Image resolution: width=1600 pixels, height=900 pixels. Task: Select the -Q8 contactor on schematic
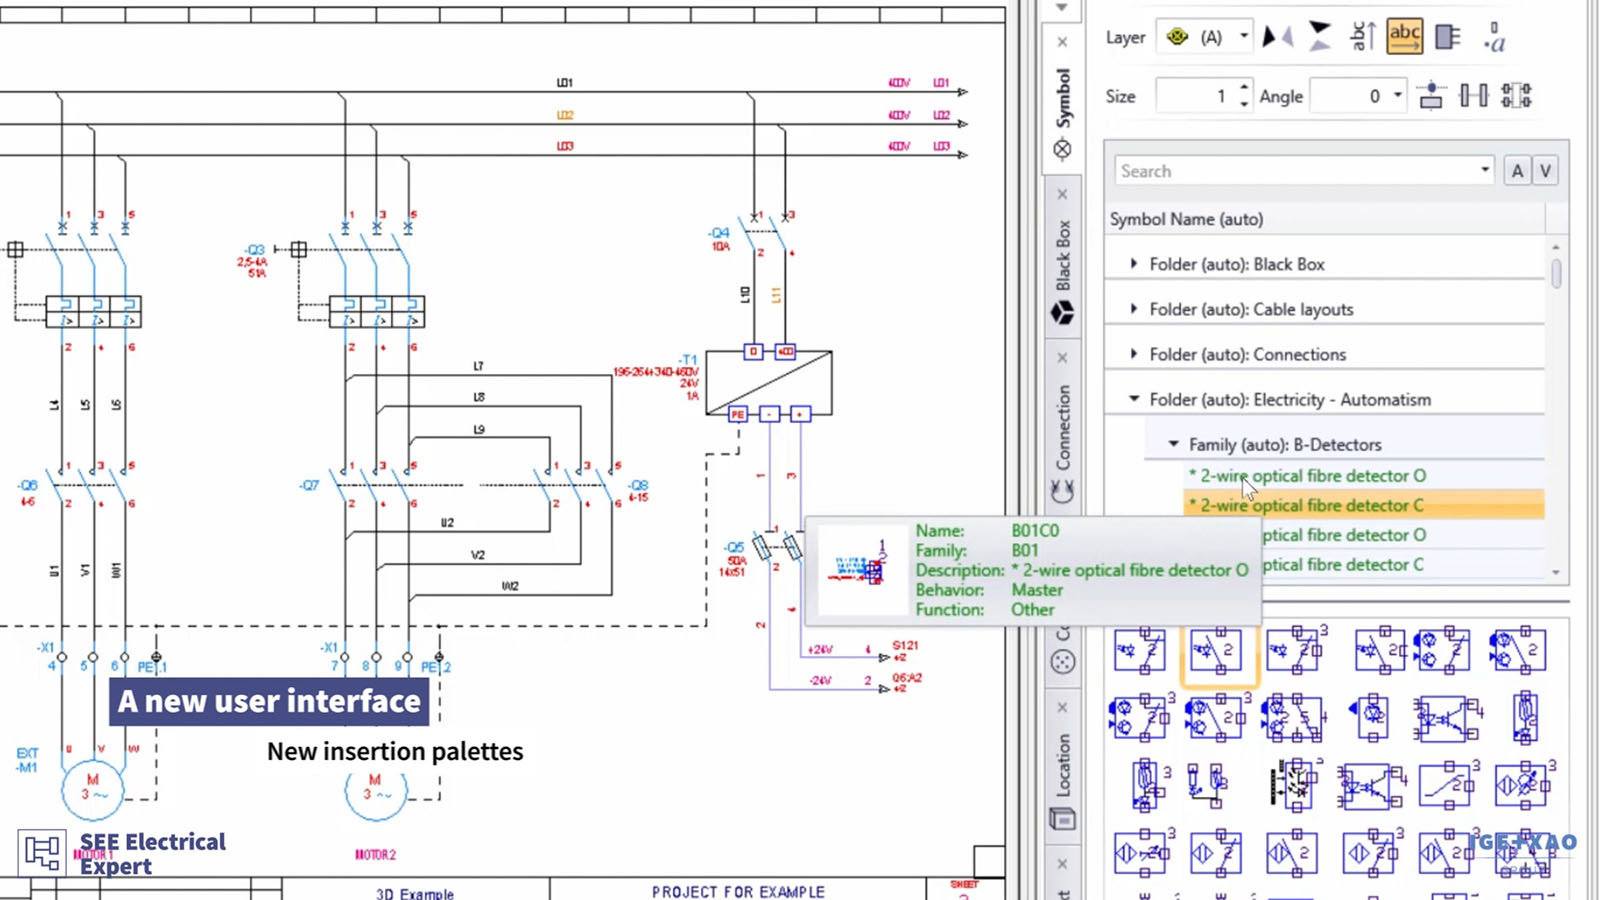click(580, 486)
